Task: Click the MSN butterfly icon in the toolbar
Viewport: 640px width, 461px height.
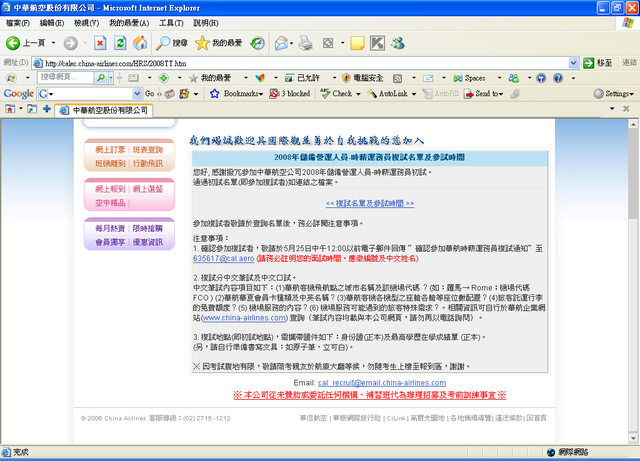Action: (x=260, y=78)
